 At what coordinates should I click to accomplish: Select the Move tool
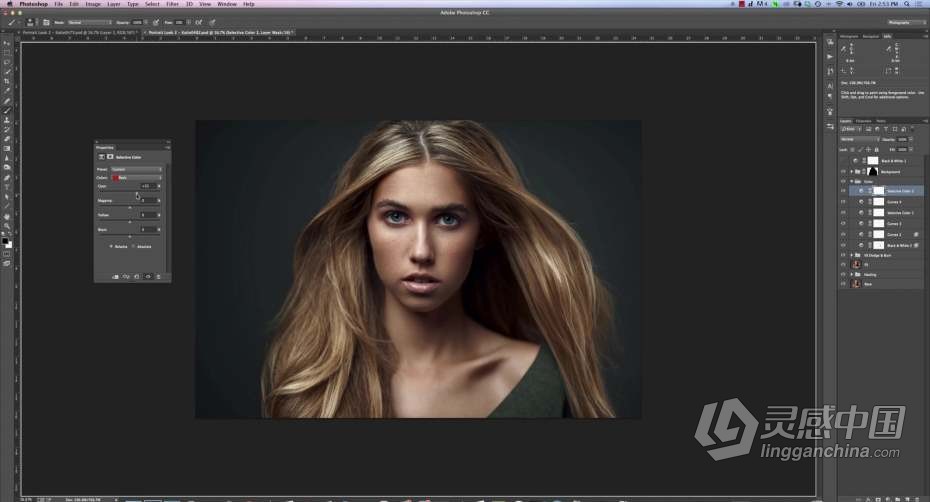pos(7,43)
